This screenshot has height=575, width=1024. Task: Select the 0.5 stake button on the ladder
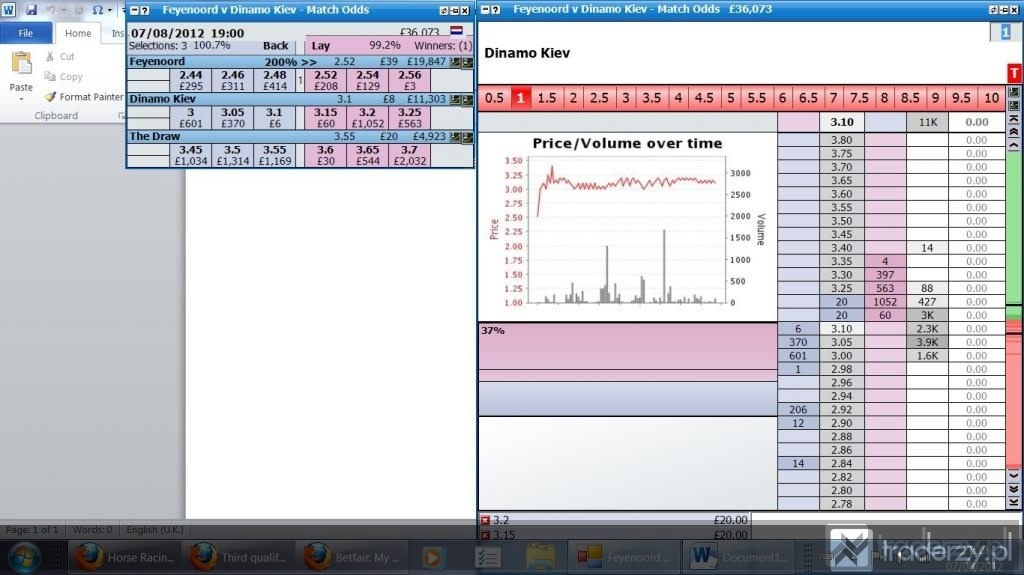(494, 98)
